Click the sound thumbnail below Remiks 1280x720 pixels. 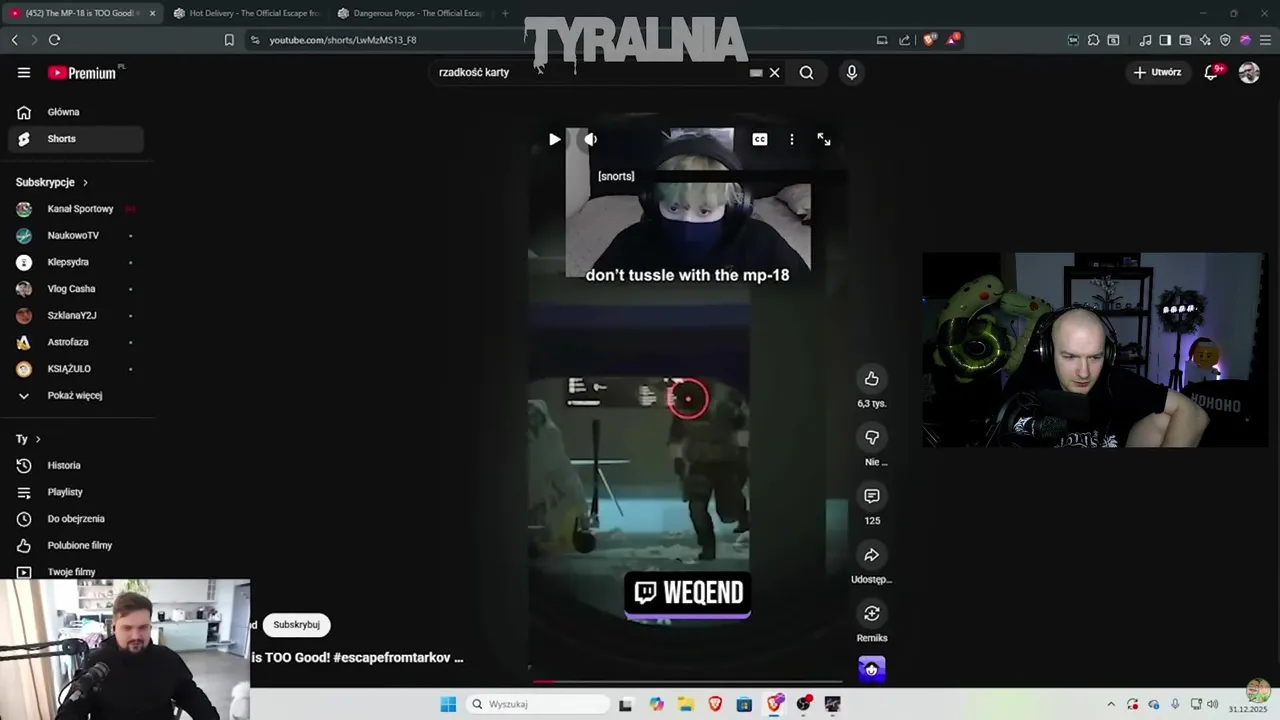coord(872,669)
